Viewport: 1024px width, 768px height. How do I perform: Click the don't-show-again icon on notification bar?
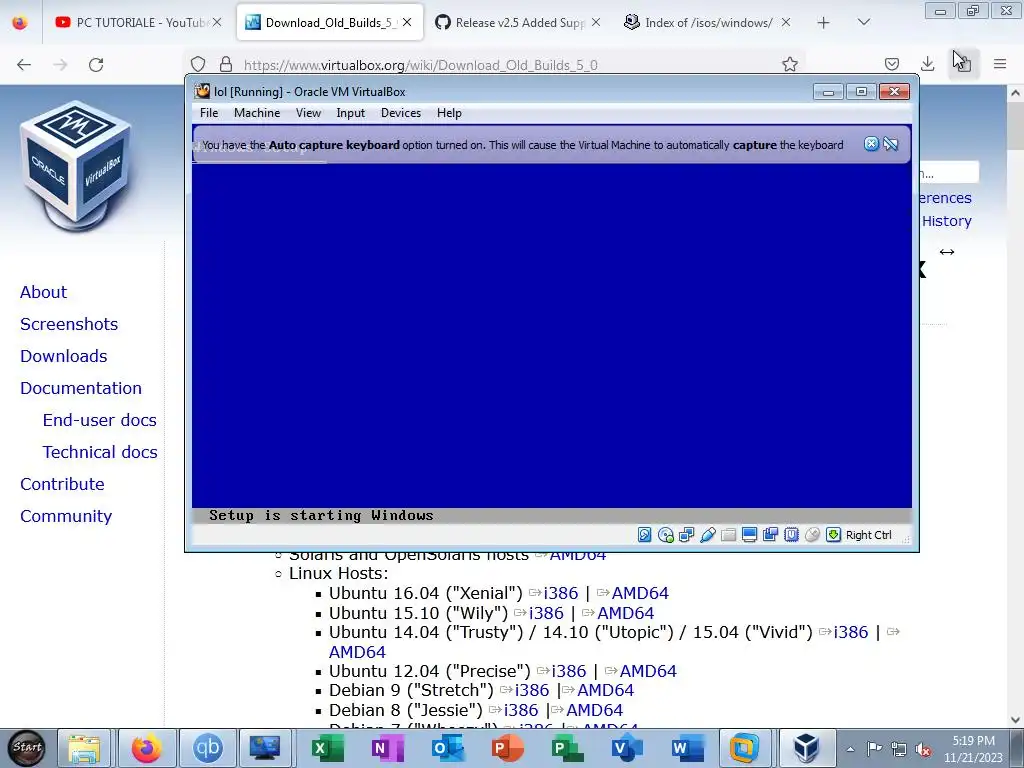(x=891, y=144)
